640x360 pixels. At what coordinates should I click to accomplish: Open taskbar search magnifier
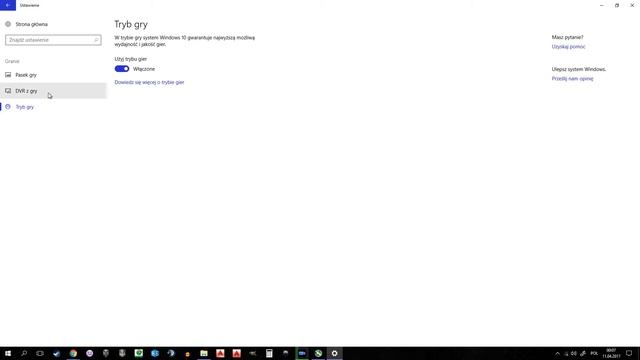pos(24,353)
